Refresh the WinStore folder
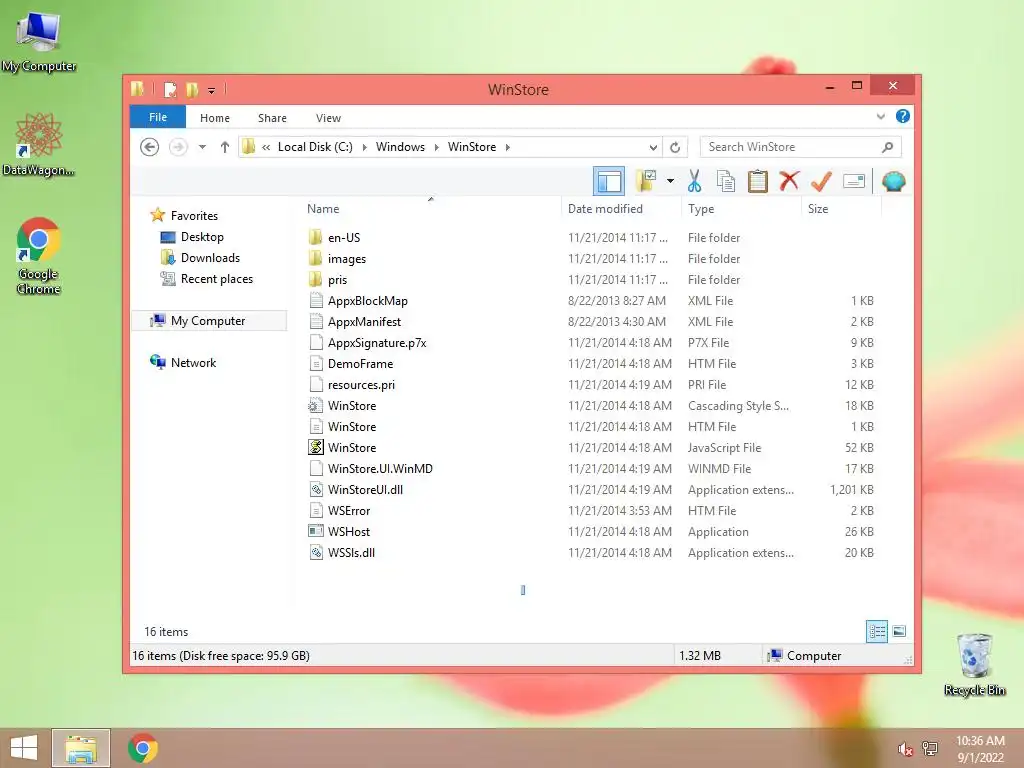 pyautogui.click(x=675, y=147)
